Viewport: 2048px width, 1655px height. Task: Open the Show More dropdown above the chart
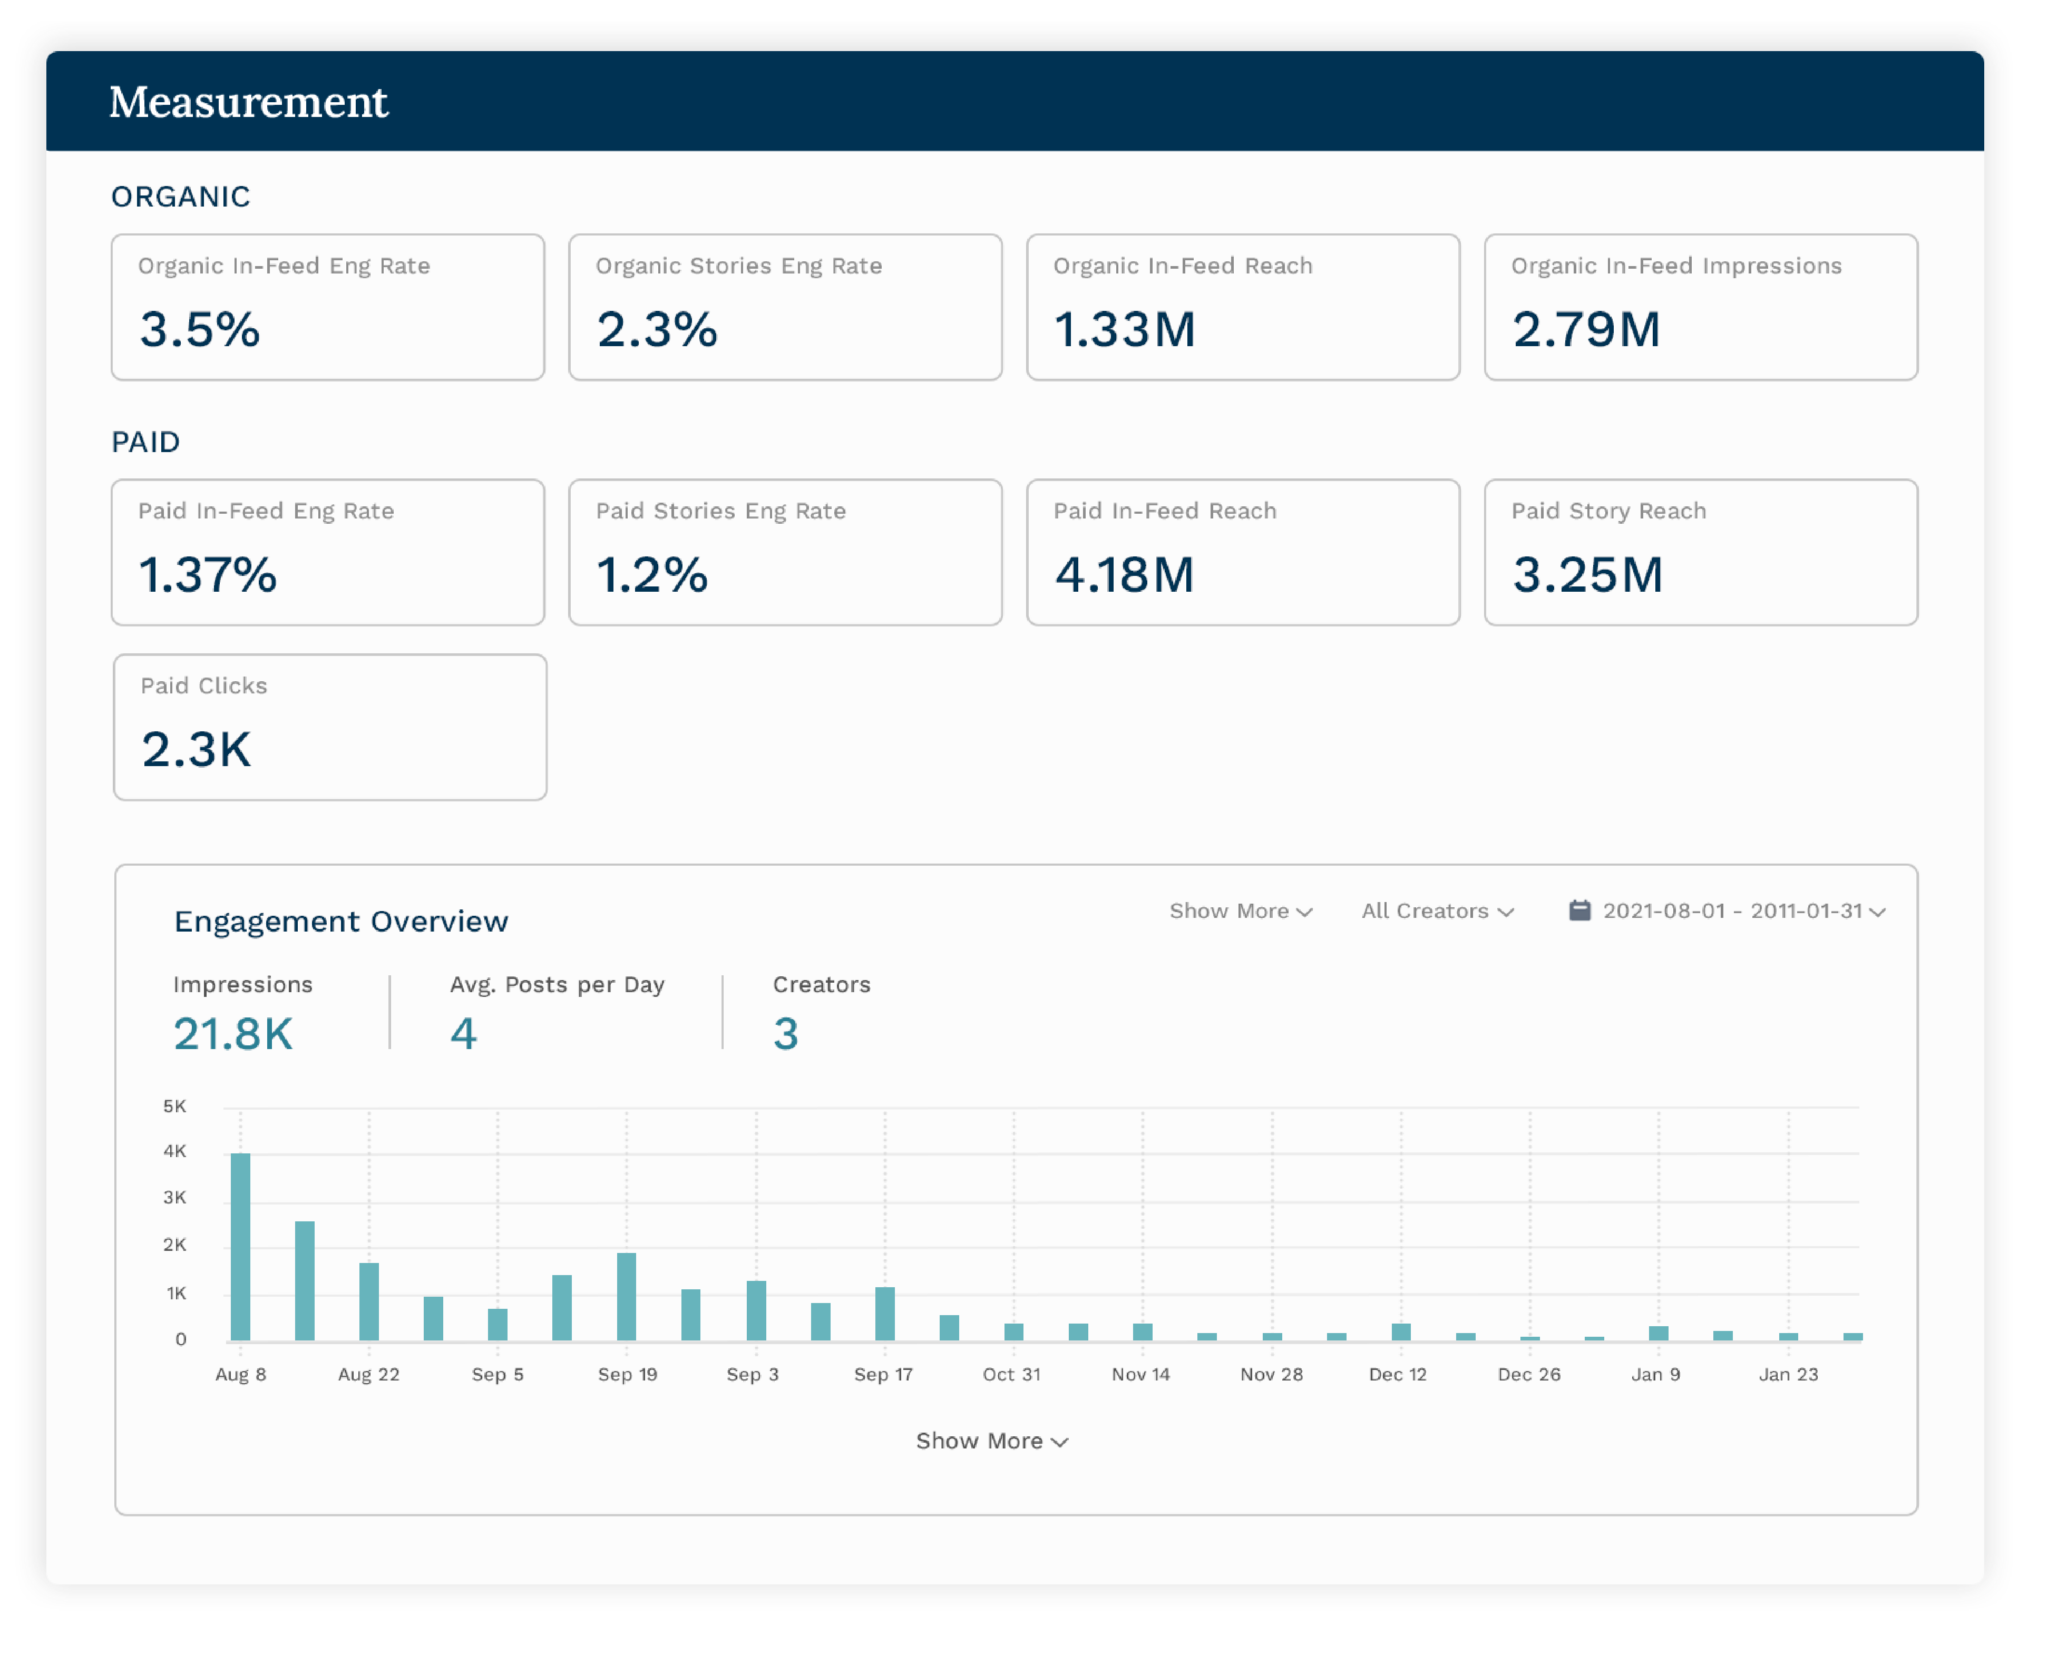pos(1240,911)
